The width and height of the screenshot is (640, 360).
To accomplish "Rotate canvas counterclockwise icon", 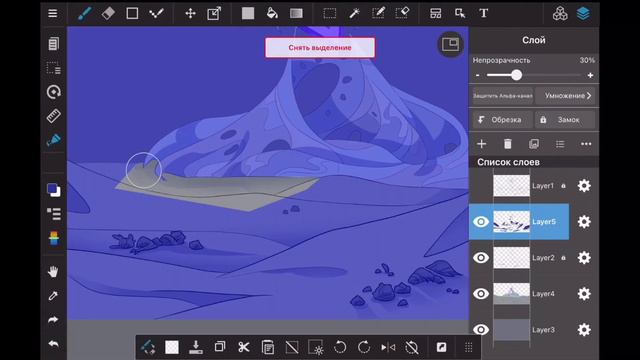I will coord(340,347).
